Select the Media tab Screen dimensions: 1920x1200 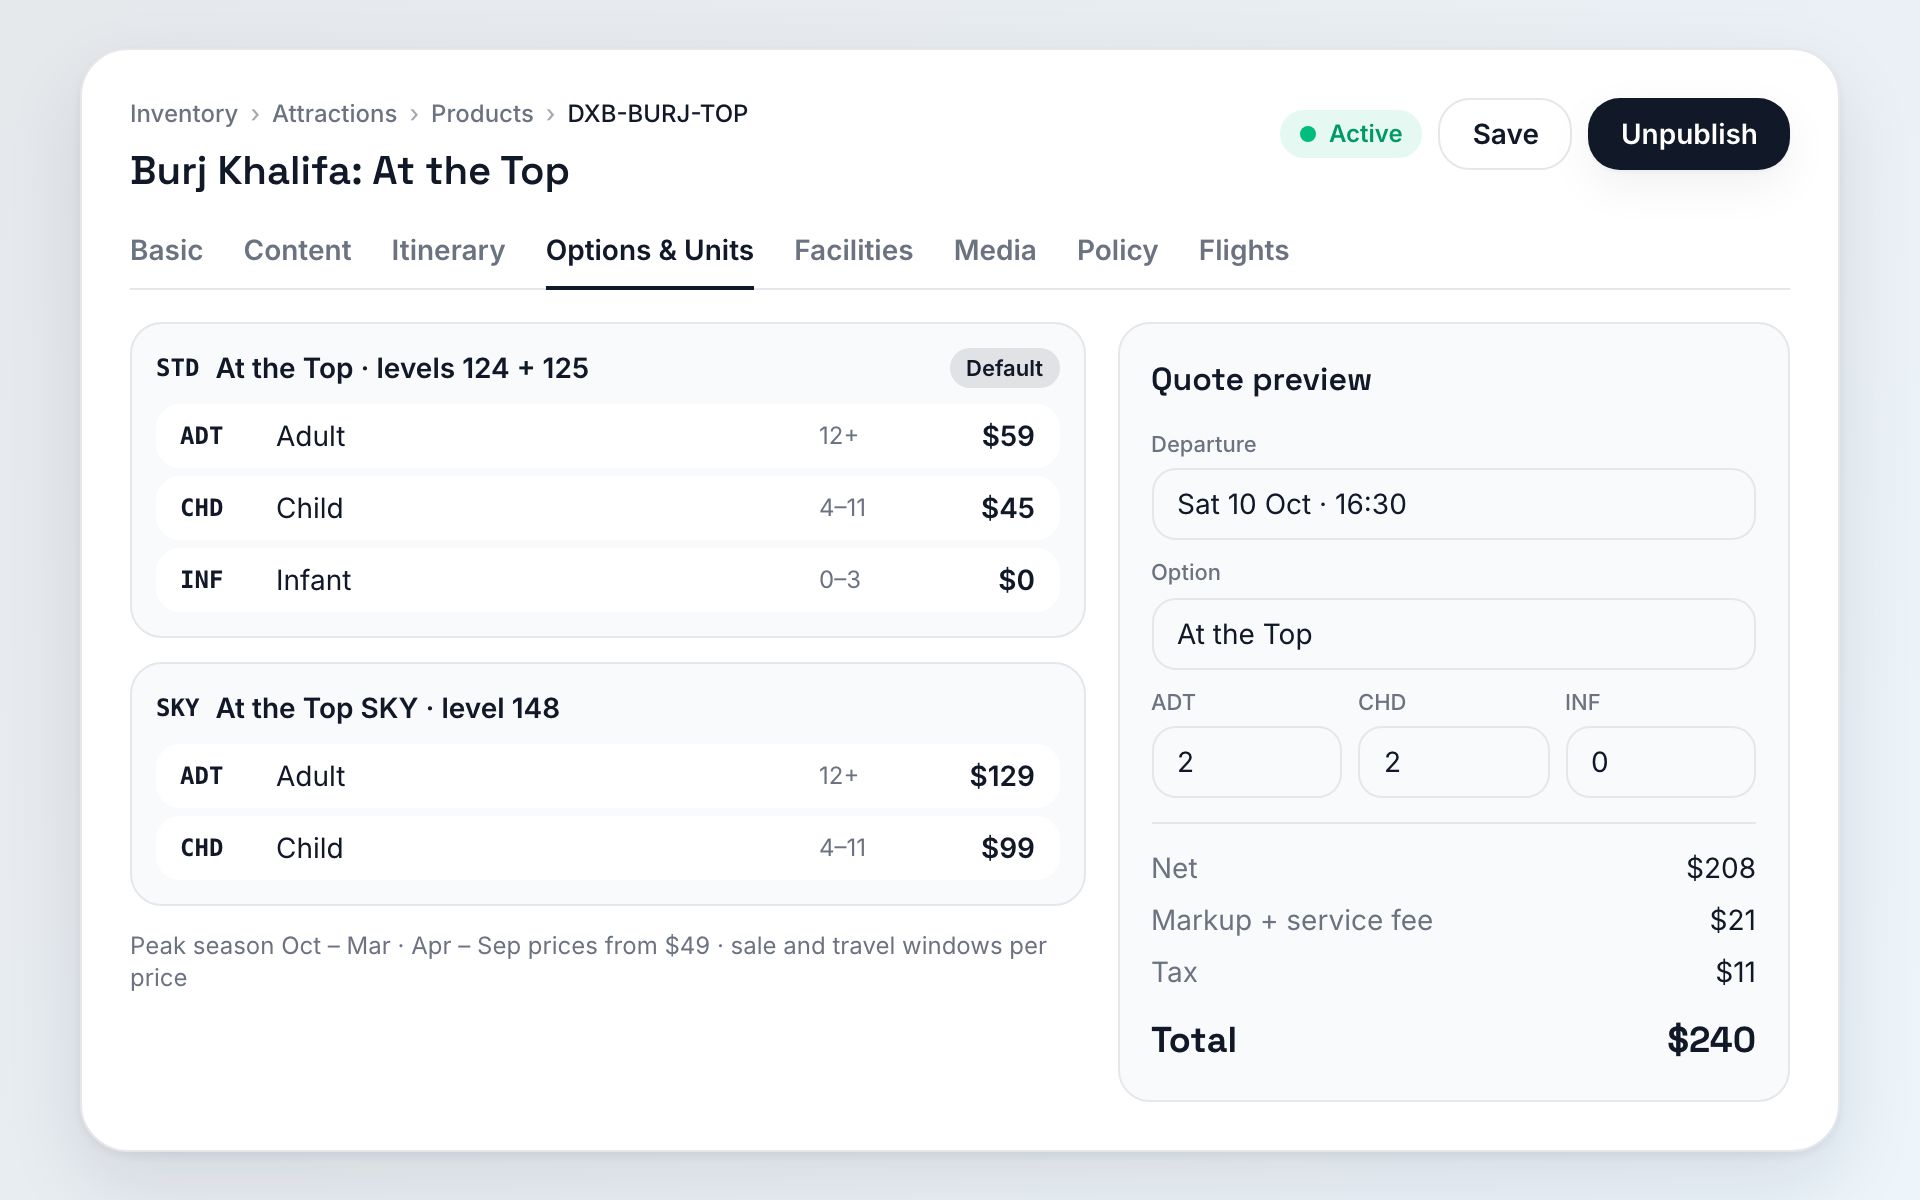click(995, 250)
